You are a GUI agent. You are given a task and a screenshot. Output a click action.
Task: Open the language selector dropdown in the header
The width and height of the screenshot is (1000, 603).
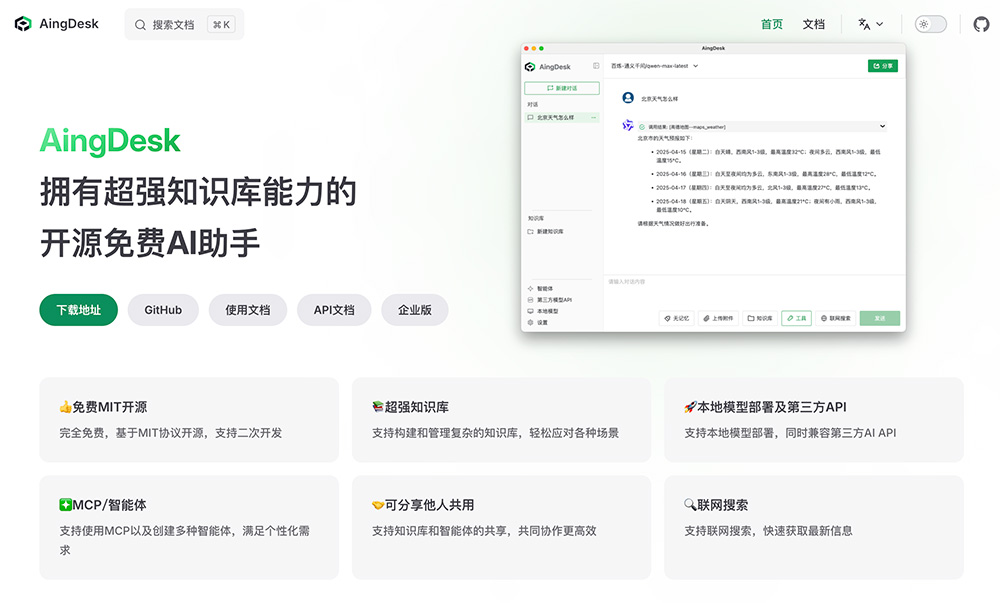click(x=871, y=24)
